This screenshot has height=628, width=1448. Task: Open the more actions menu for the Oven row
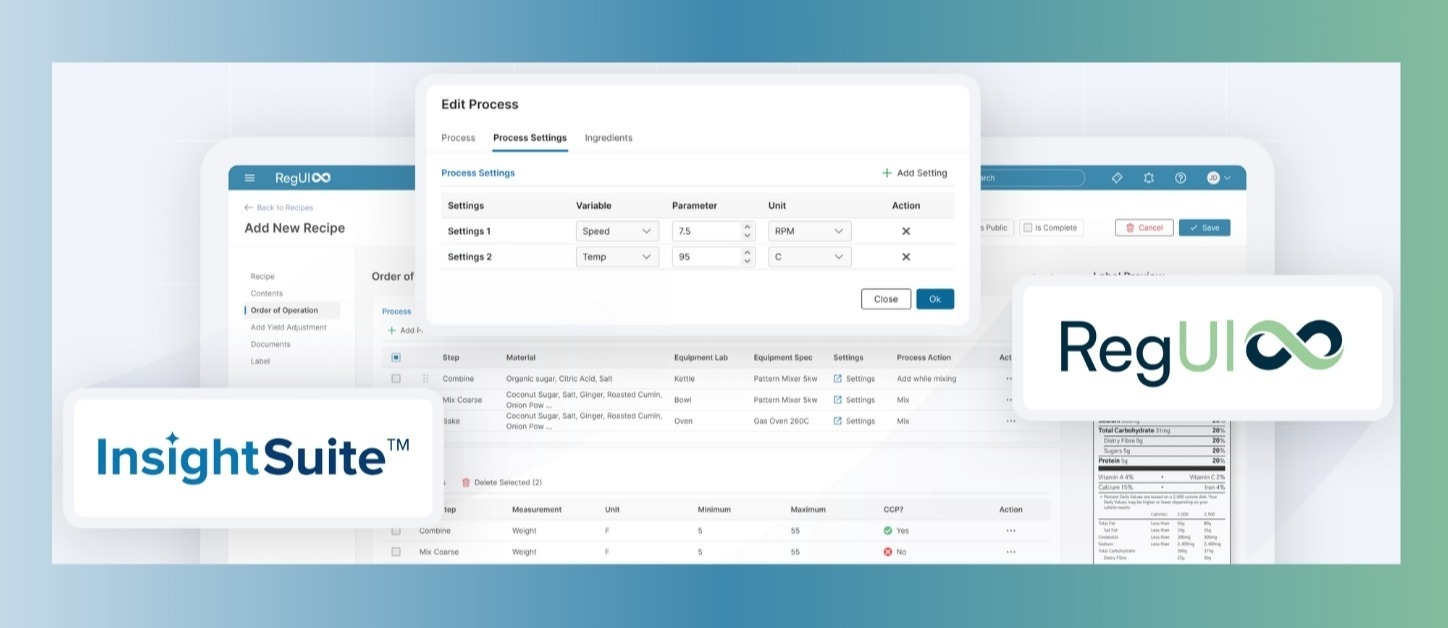pos(1010,421)
